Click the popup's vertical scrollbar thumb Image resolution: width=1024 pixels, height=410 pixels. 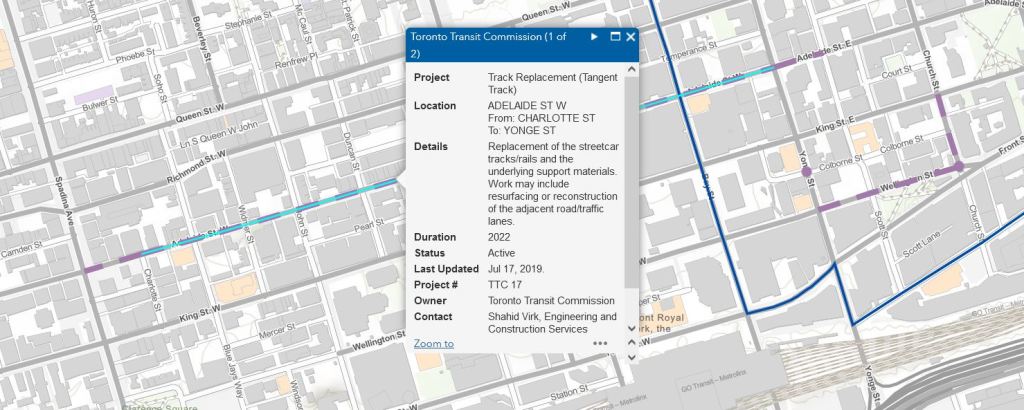coord(630,180)
